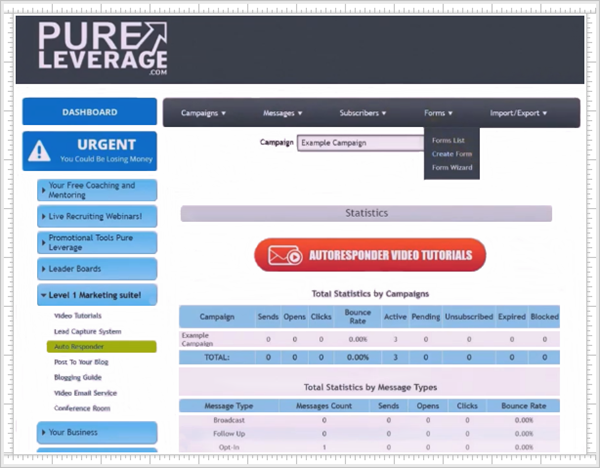Open Autoresponder Video Tutorials
The width and height of the screenshot is (600, 468).
click(x=370, y=255)
